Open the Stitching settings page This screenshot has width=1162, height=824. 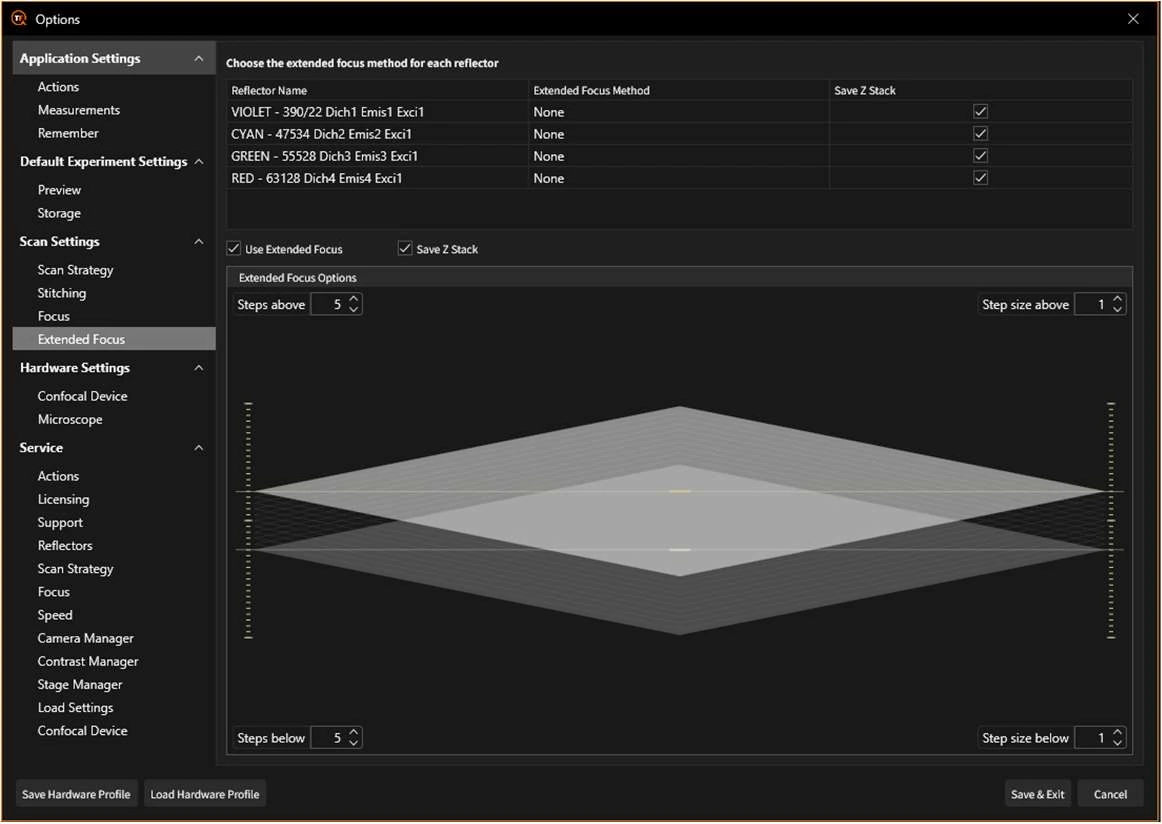pyautogui.click(x=62, y=293)
